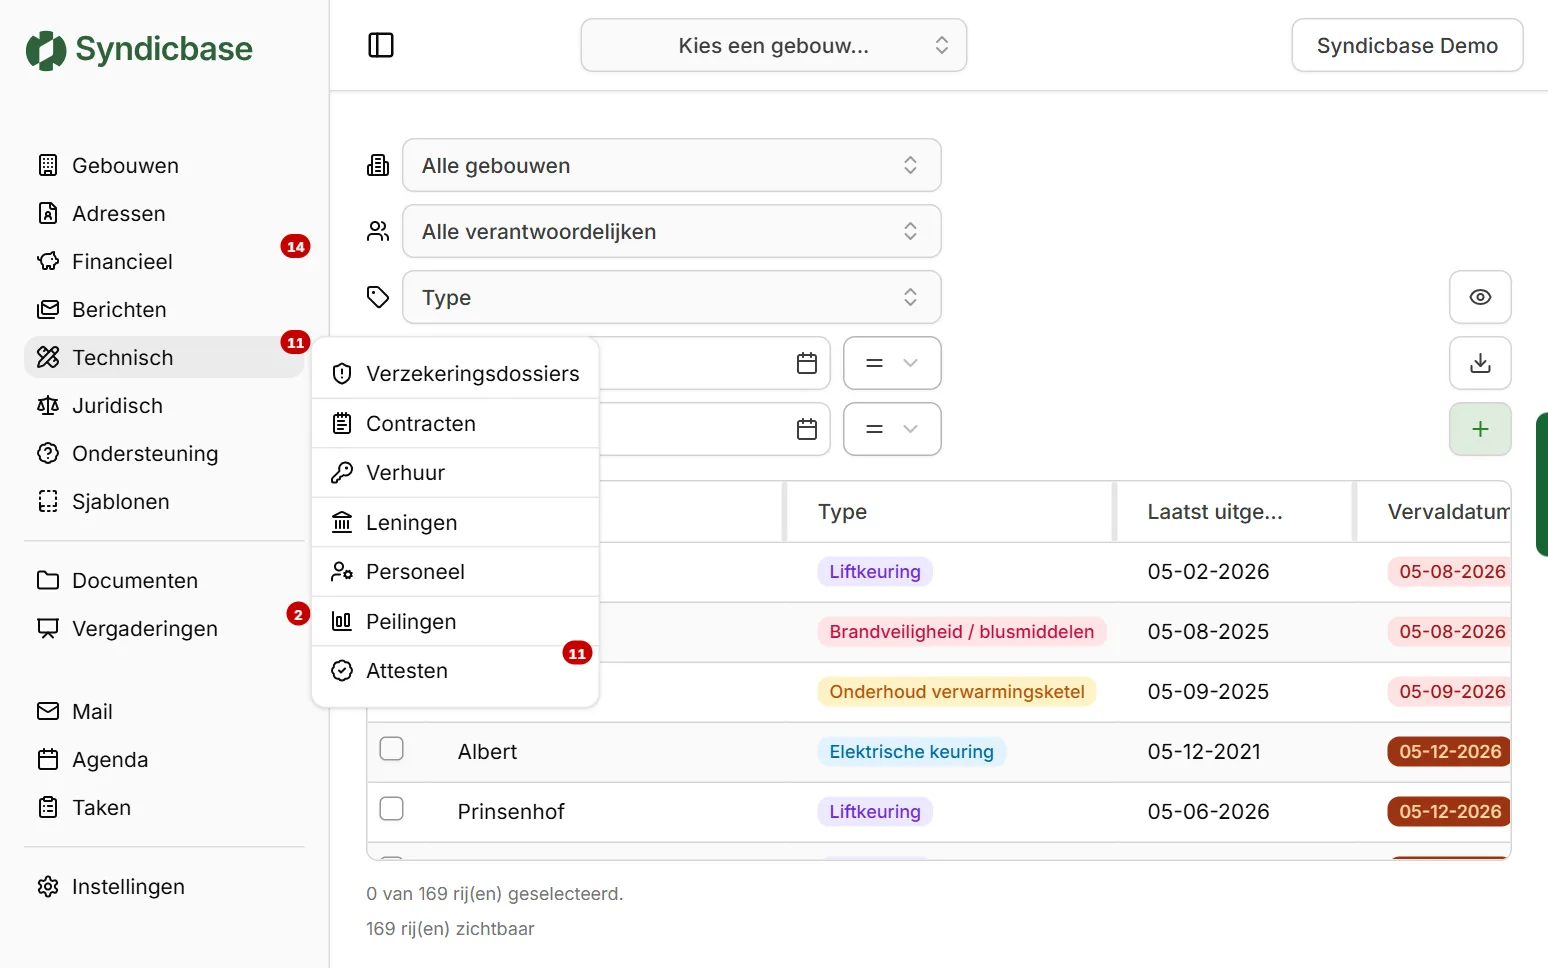Click the Elektrische keuring type tag

pos(911,751)
